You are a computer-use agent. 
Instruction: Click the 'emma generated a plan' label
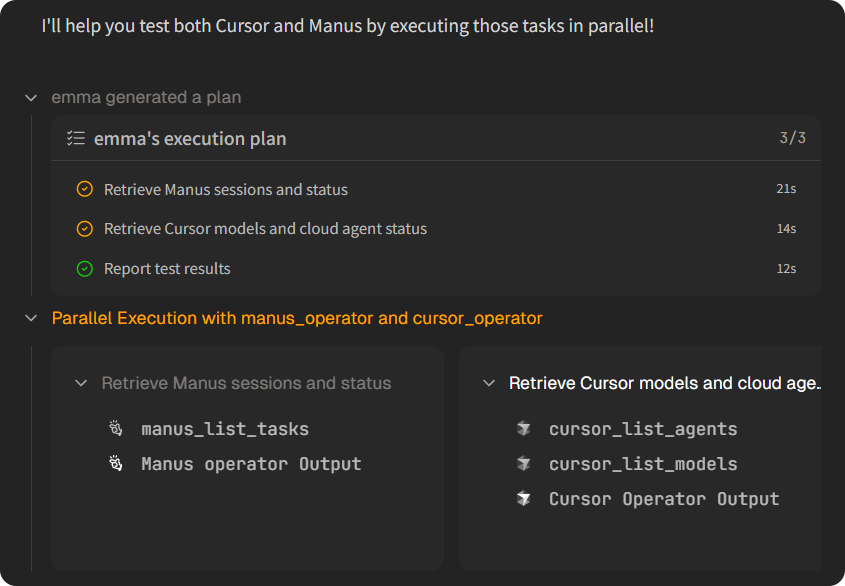[x=146, y=98]
